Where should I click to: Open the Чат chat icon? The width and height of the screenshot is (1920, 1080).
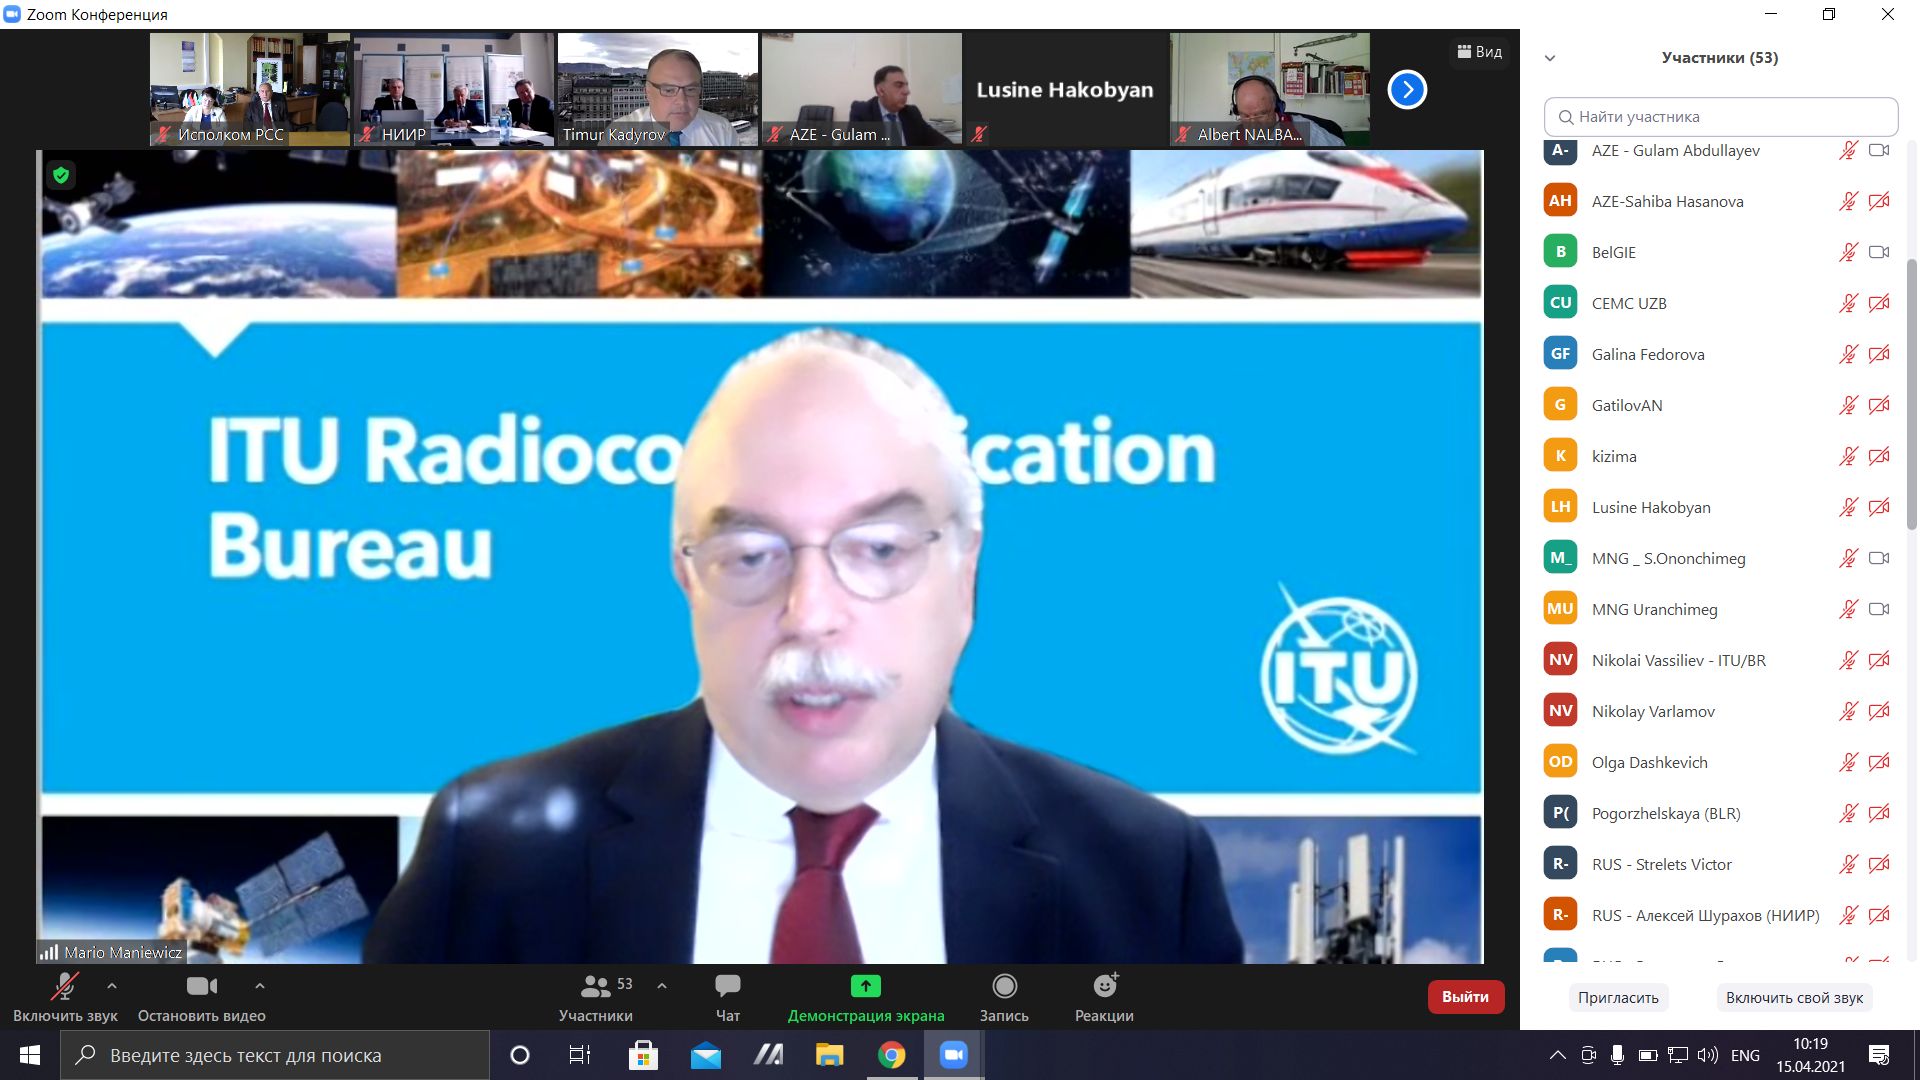[x=728, y=986]
